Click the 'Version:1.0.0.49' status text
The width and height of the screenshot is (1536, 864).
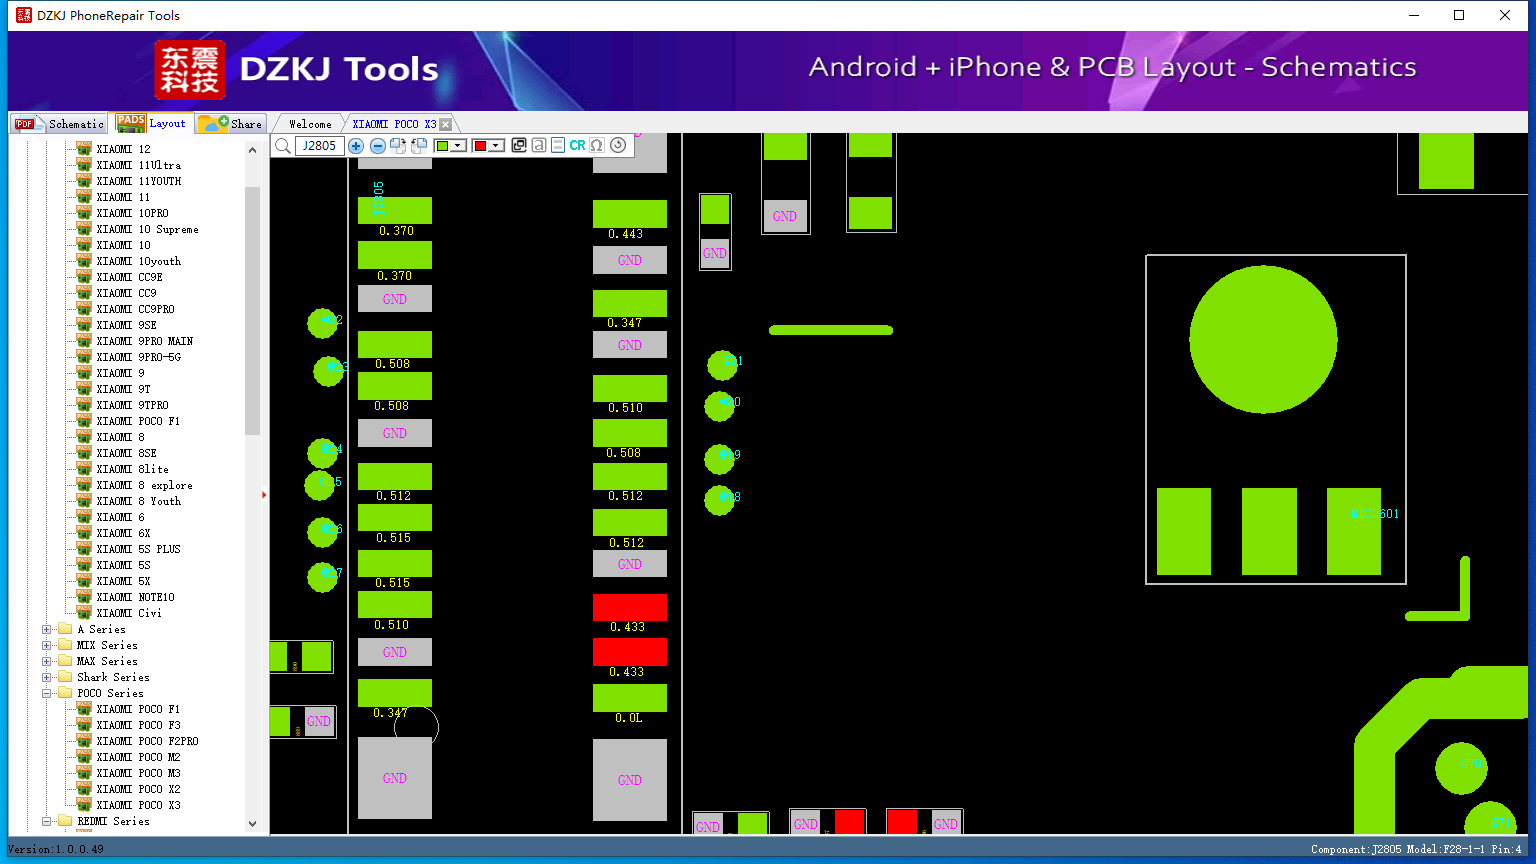pyautogui.click(x=55, y=850)
